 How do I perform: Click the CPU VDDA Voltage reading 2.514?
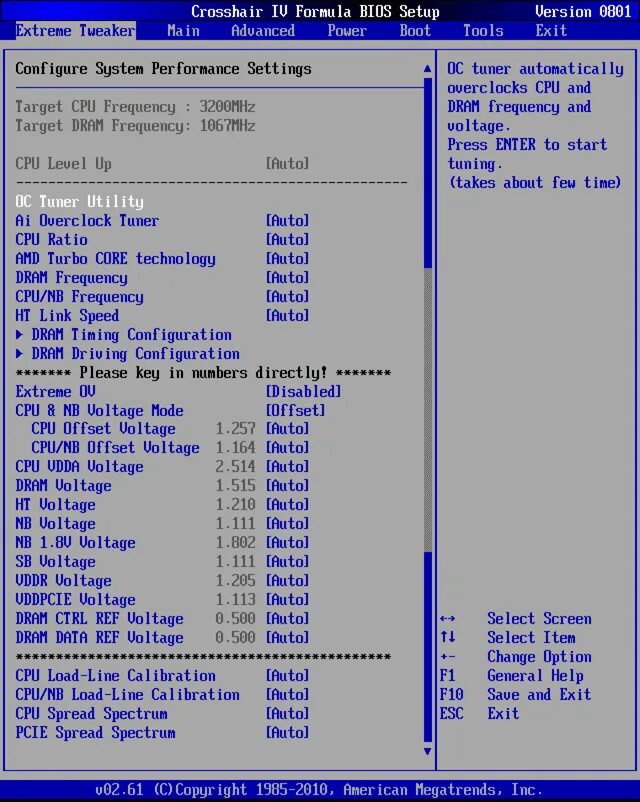coord(235,466)
